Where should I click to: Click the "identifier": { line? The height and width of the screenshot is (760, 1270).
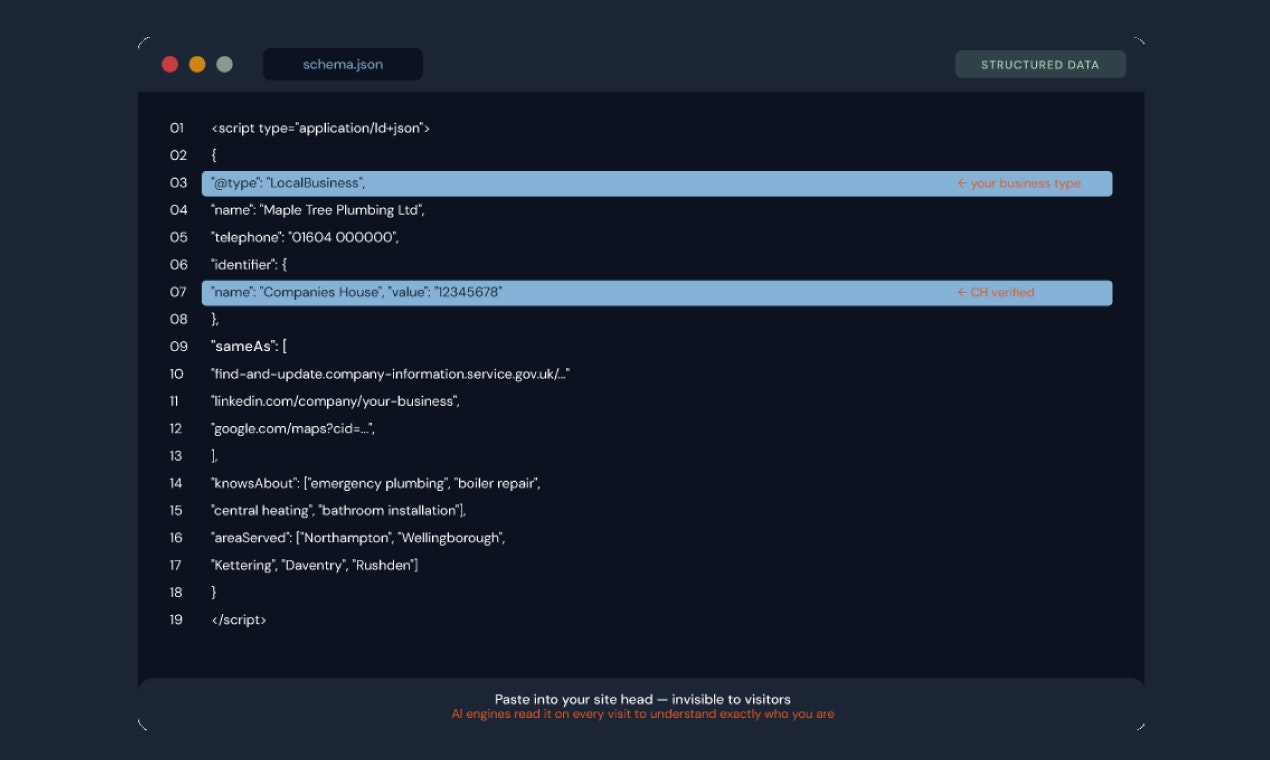pyautogui.click(x=249, y=265)
